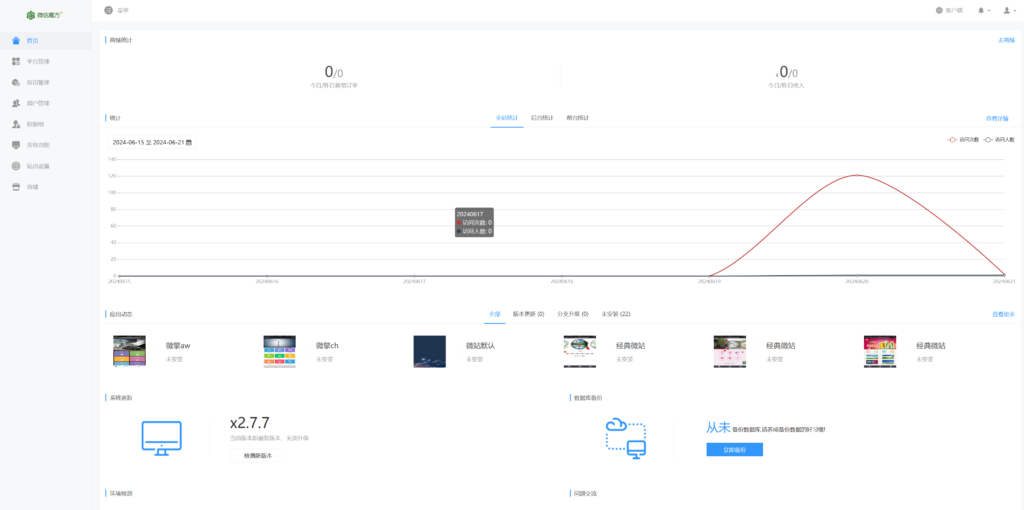The height and width of the screenshot is (510, 1024).
Task: Select the 版本更新 (0) tab
Action: point(528,314)
